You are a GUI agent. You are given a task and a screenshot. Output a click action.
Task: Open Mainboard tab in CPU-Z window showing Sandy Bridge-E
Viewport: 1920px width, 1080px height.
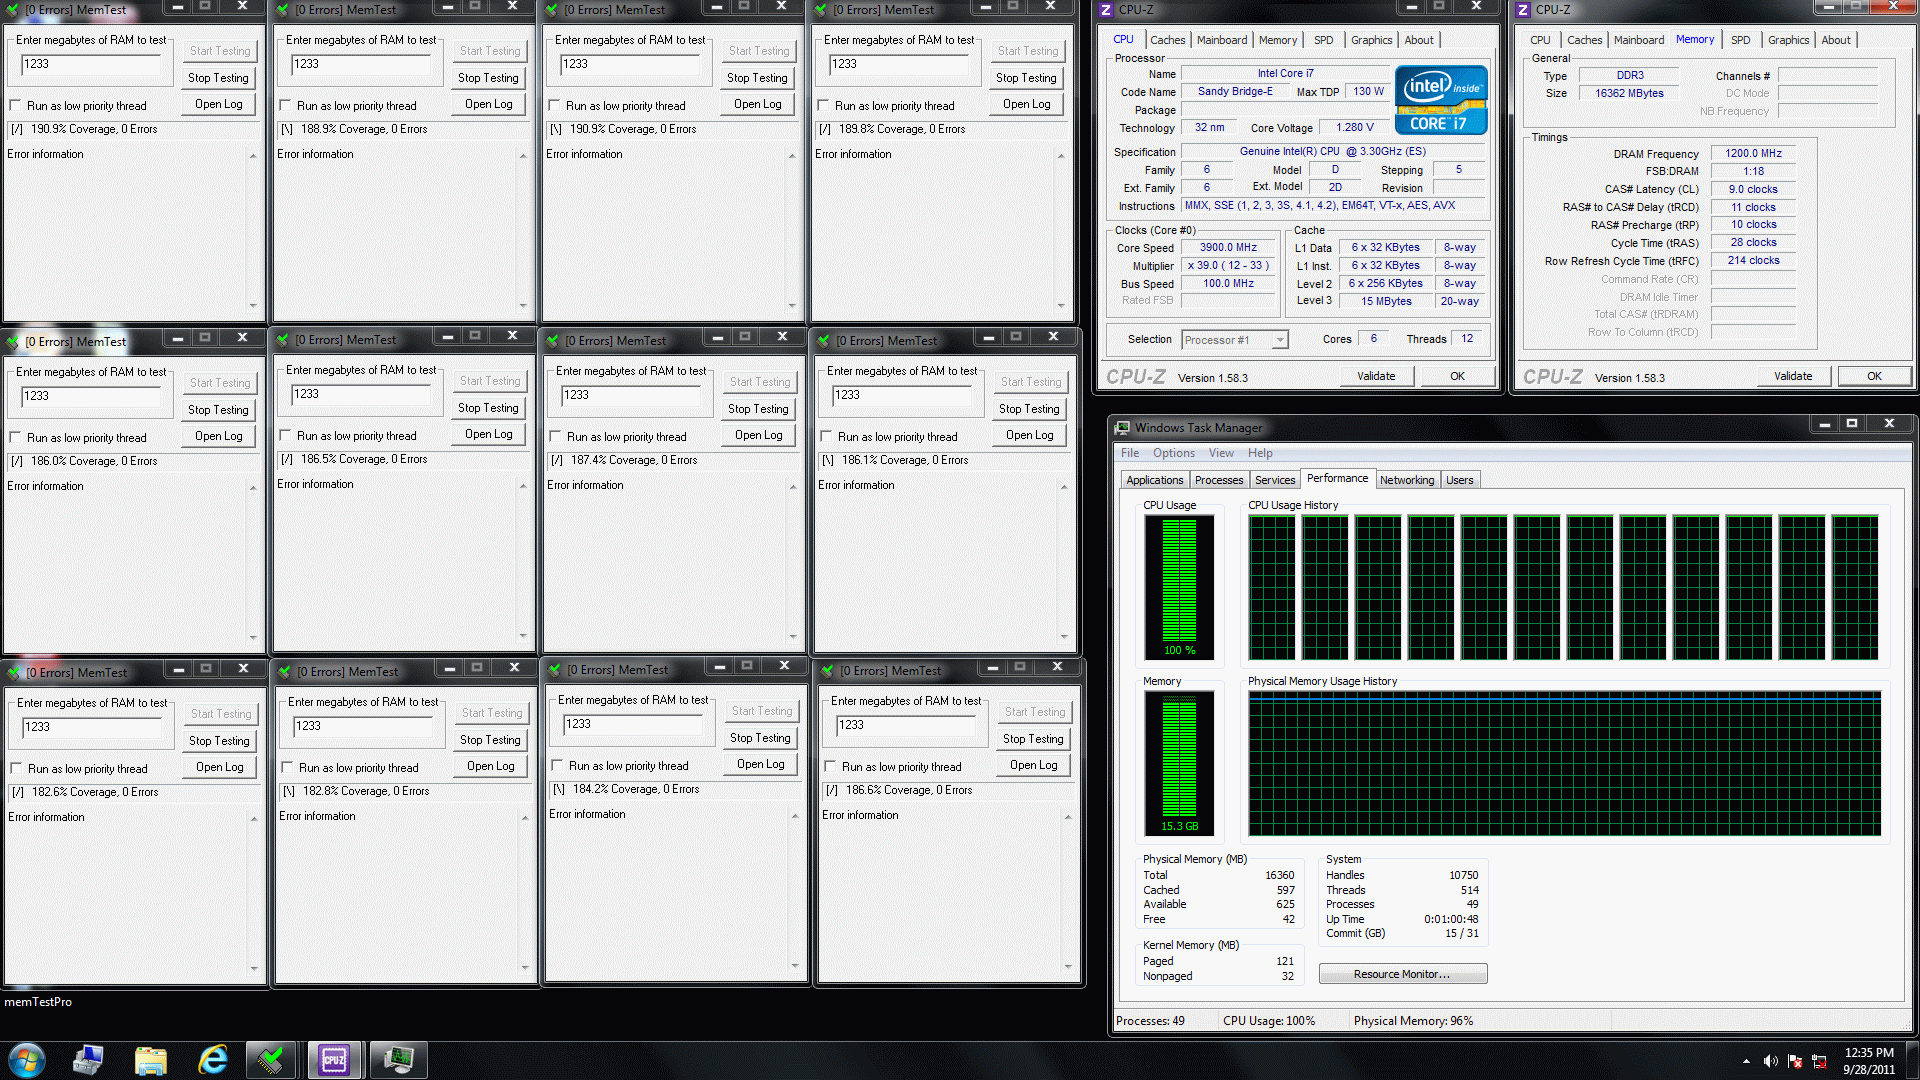1222,40
